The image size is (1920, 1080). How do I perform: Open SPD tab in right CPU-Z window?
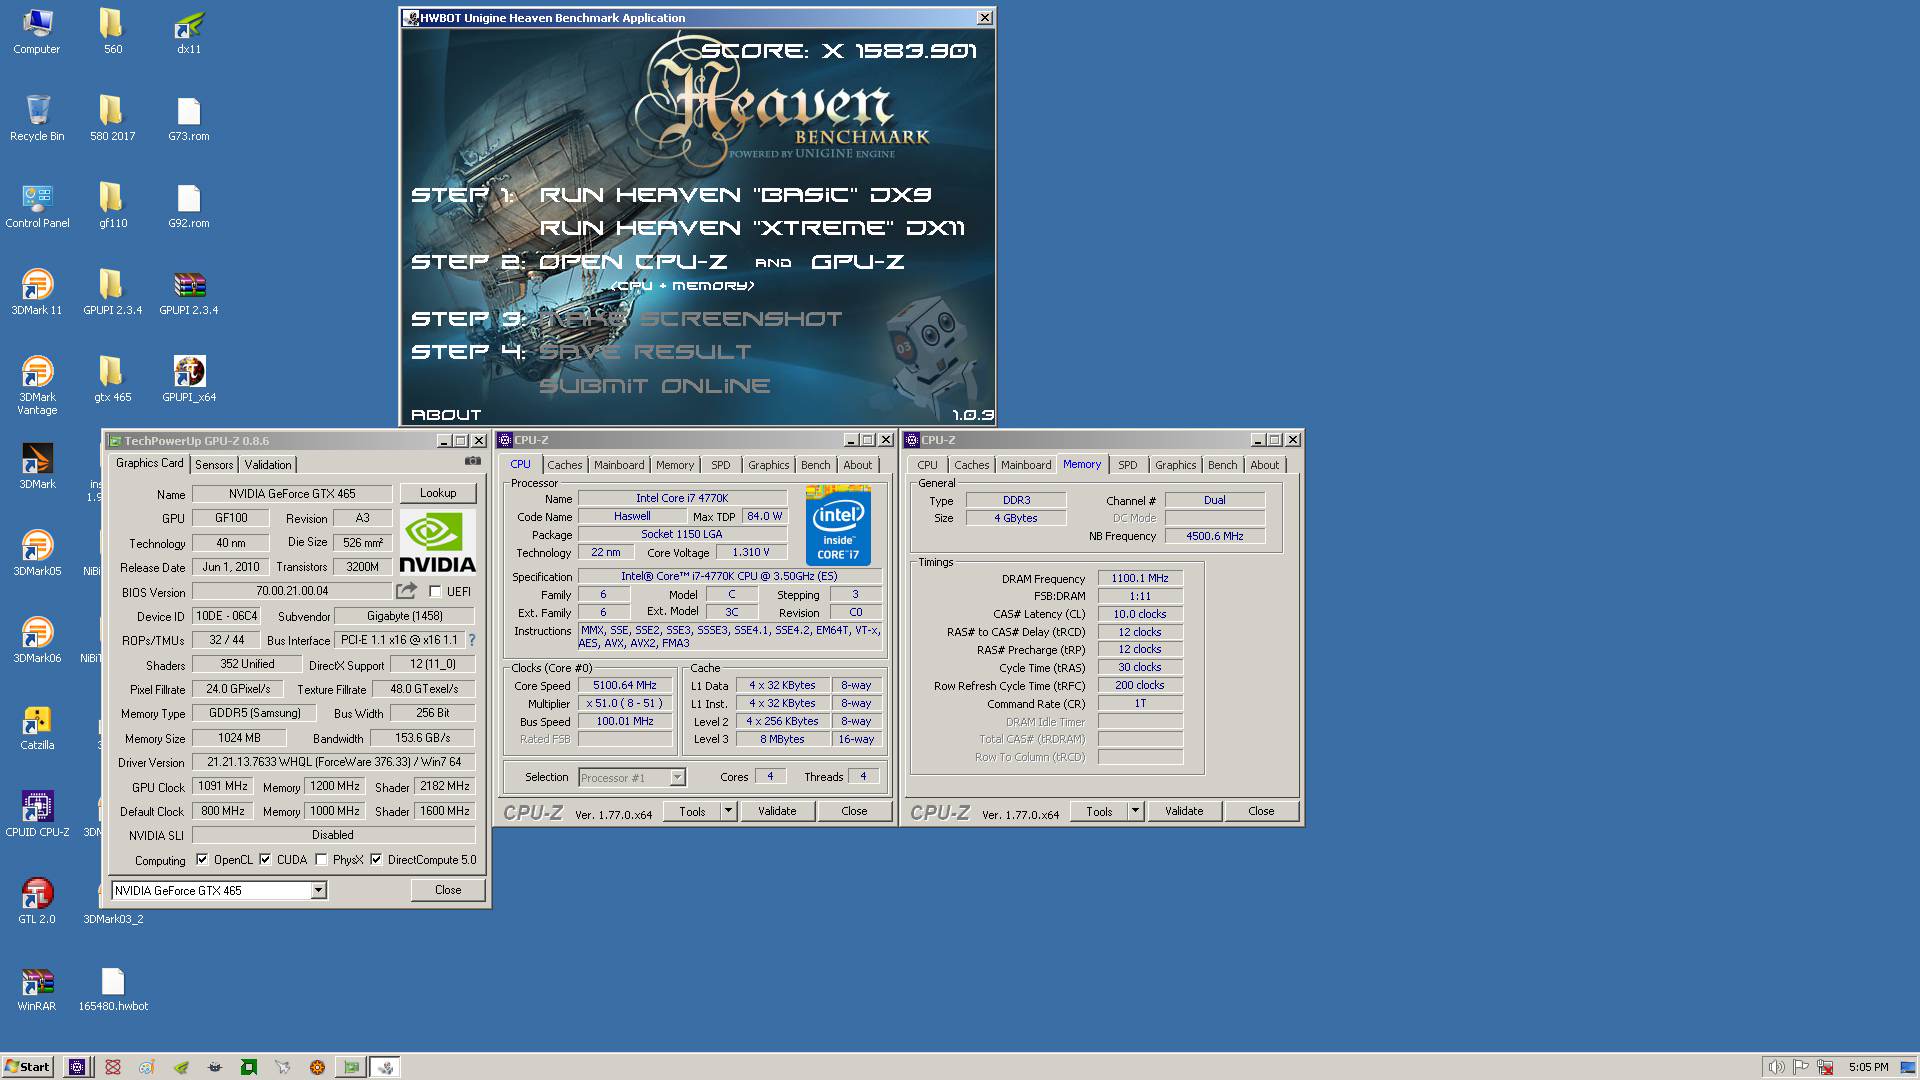point(1127,465)
